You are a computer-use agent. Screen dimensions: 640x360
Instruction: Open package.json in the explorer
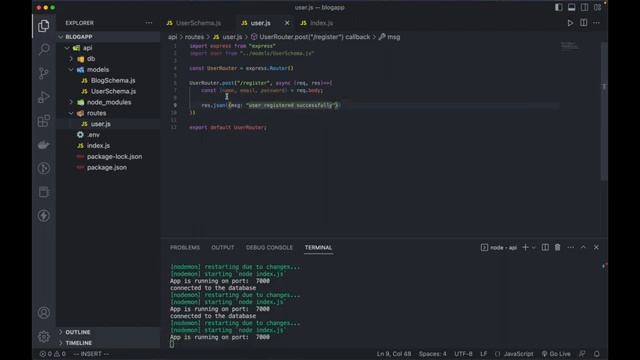pyautogui.click(x=108, y=167)
